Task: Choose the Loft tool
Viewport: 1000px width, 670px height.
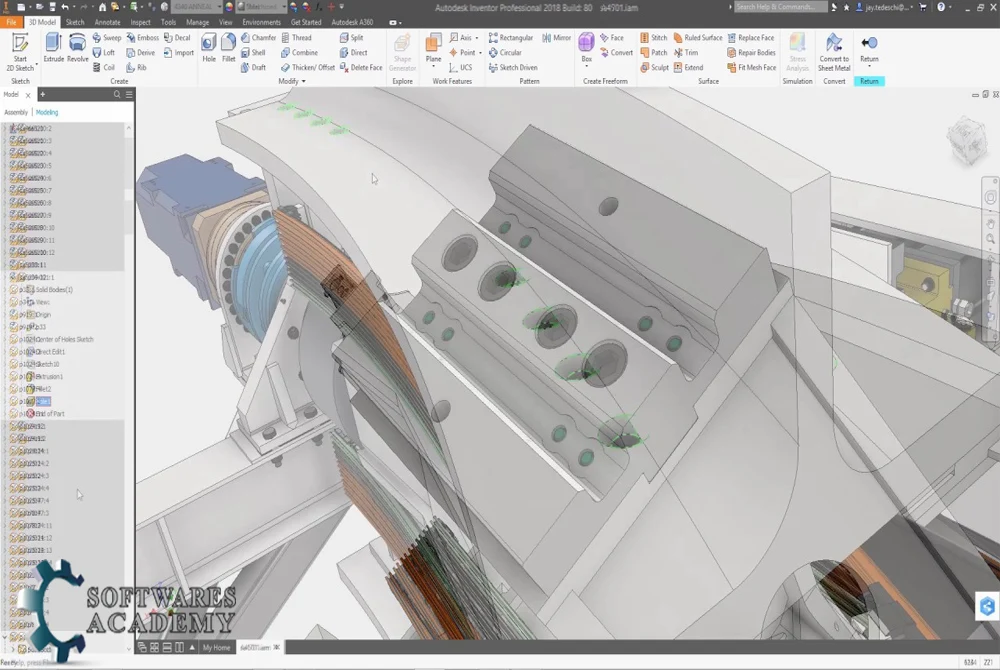Action: 104,53
